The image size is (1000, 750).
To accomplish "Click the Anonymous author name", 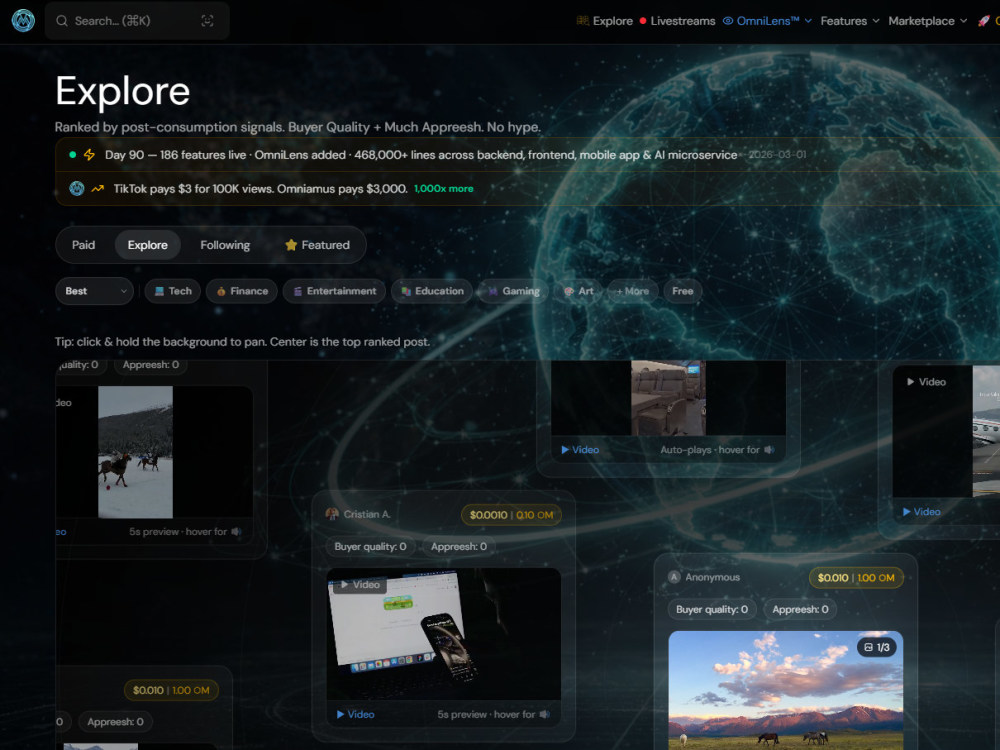I will click(x=712, y=577).
